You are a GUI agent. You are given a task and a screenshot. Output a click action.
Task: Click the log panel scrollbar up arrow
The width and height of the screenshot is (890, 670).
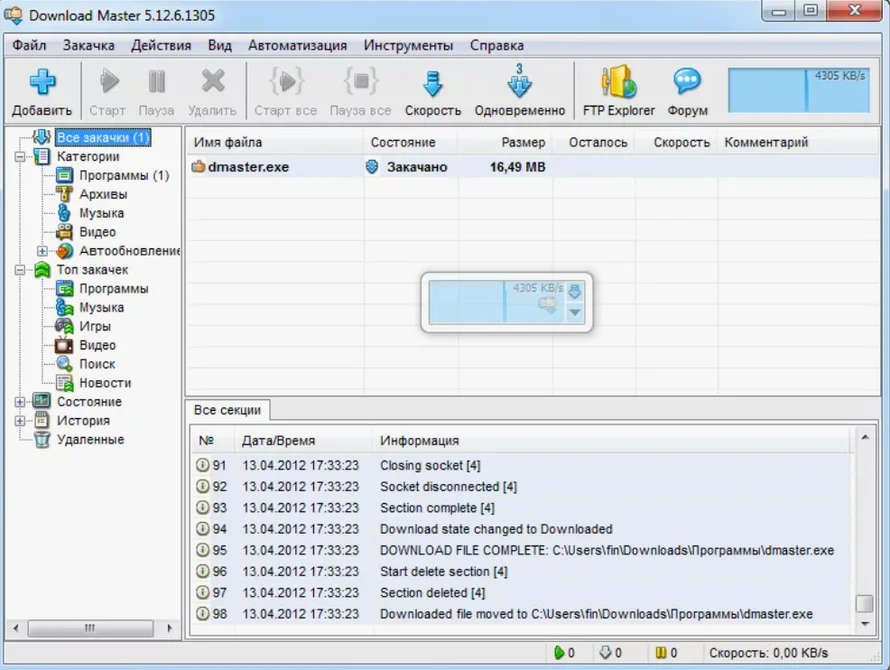pyautogui.click(x=864, y=437)
